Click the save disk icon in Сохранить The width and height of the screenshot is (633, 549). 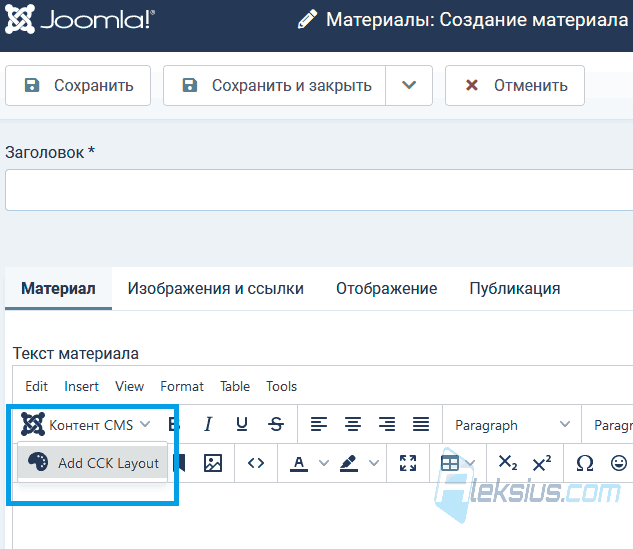tap(32, 85)
